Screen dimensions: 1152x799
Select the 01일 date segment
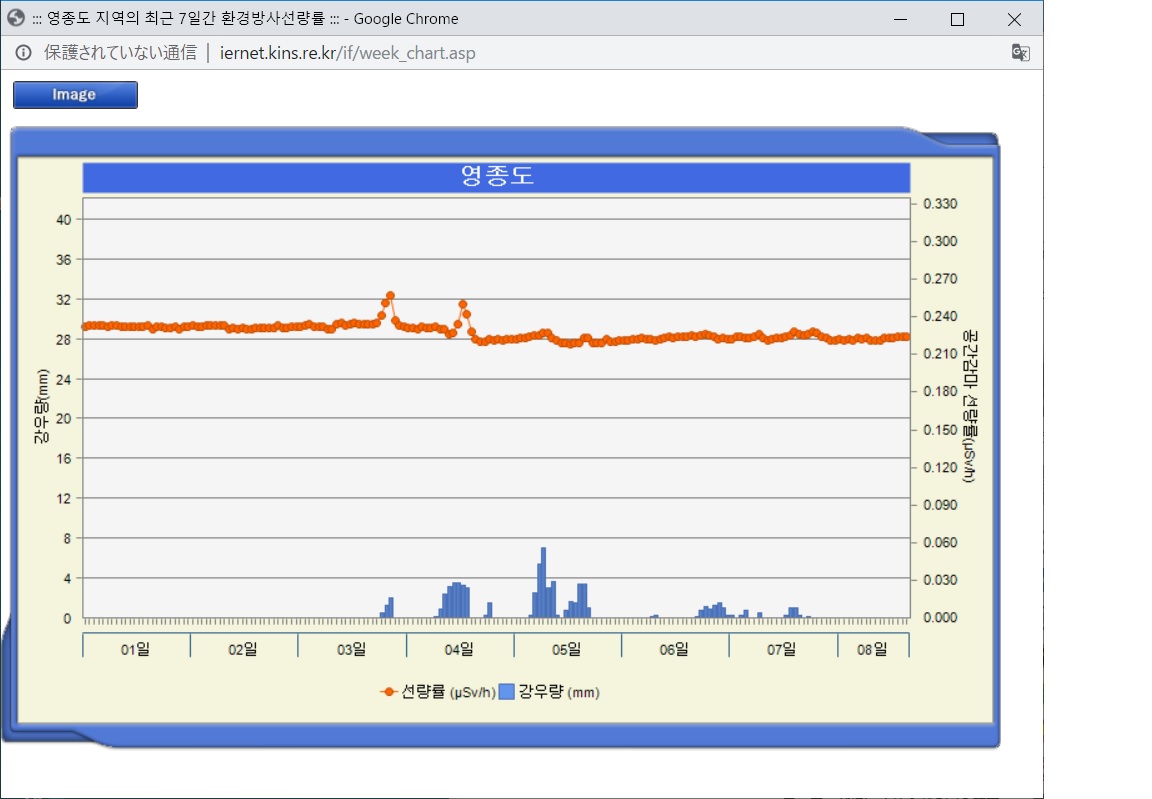[x=135, y=649]
